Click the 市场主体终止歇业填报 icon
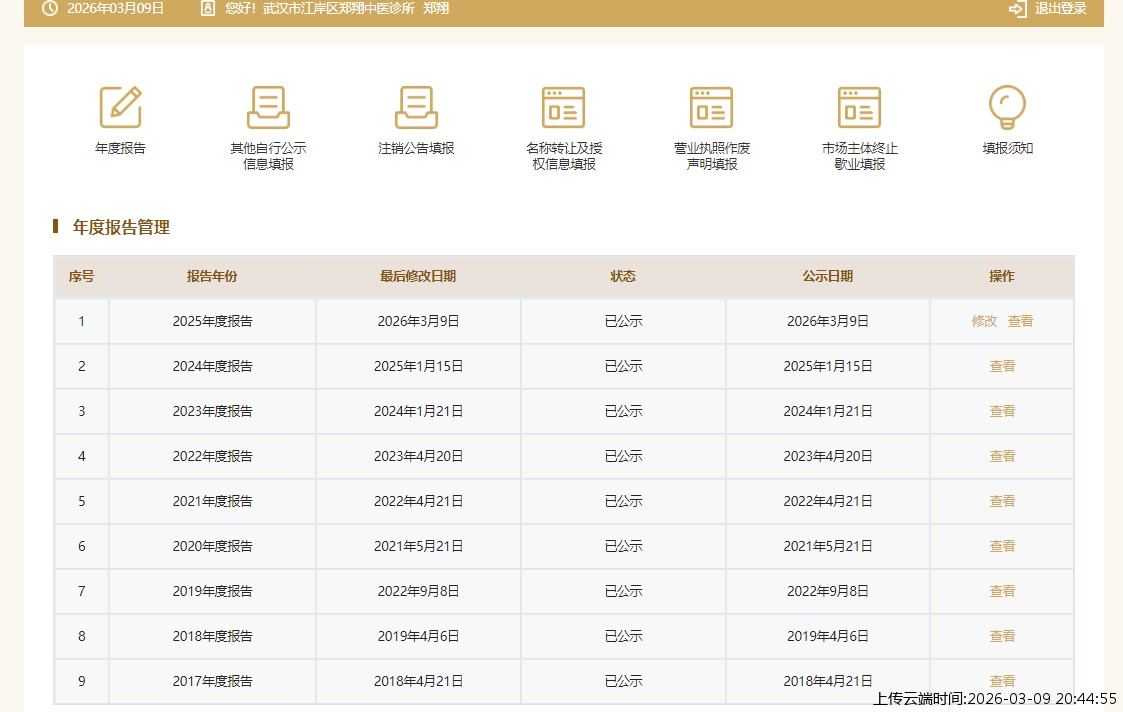 tap(859, 107)
